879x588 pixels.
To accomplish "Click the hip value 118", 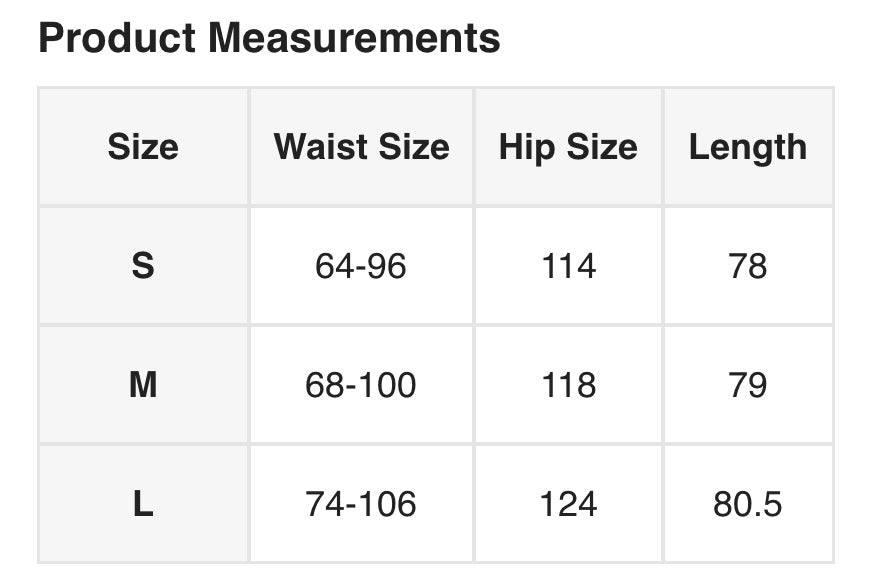I will click(x=568, y=385).
